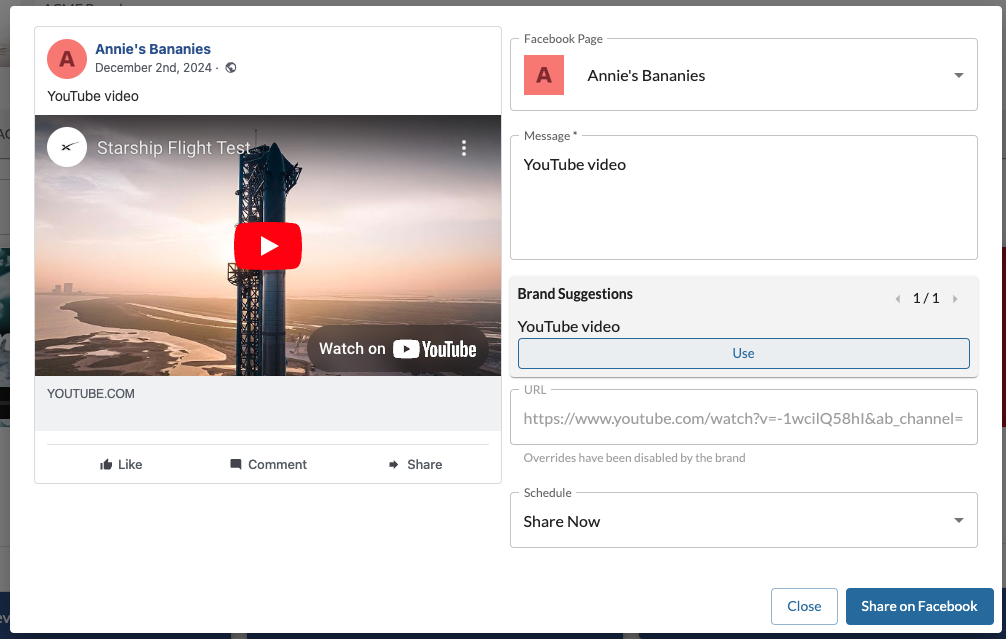Click Share on Facebook button
Screen dimensions: 1006x639
[919, 606]
